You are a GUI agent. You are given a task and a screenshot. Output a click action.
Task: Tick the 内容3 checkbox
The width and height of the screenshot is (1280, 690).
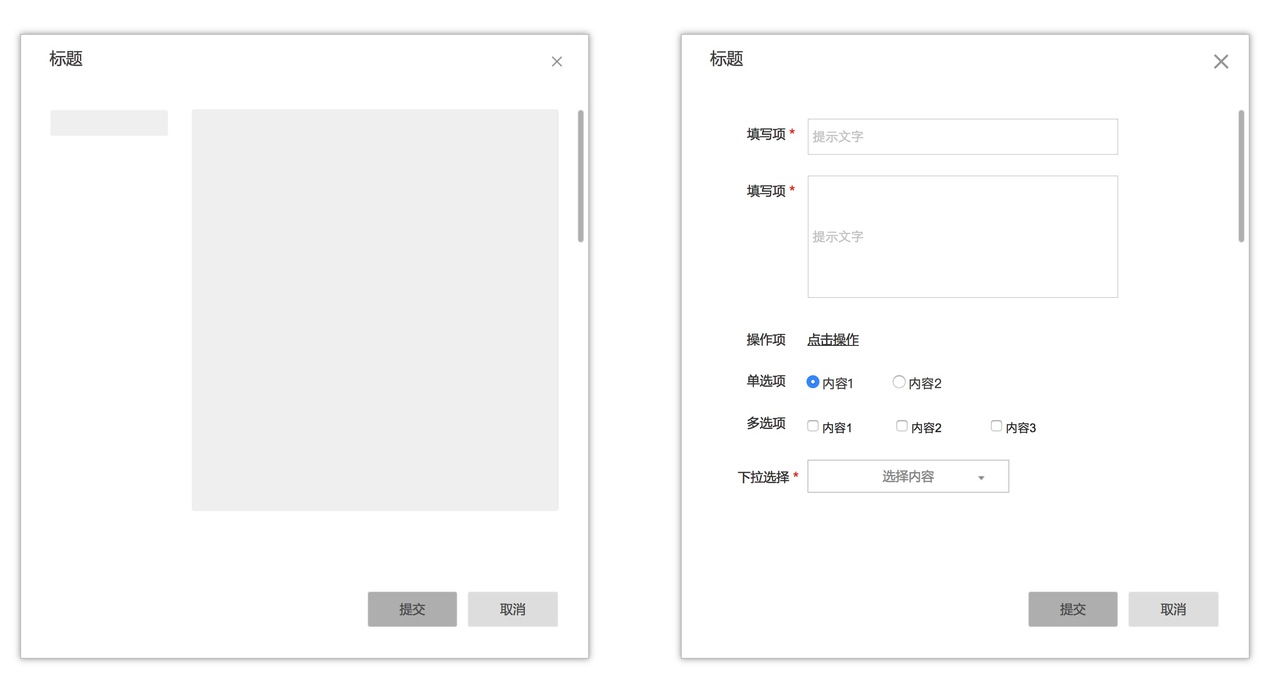pyautogui.click(x=996, y=426)
